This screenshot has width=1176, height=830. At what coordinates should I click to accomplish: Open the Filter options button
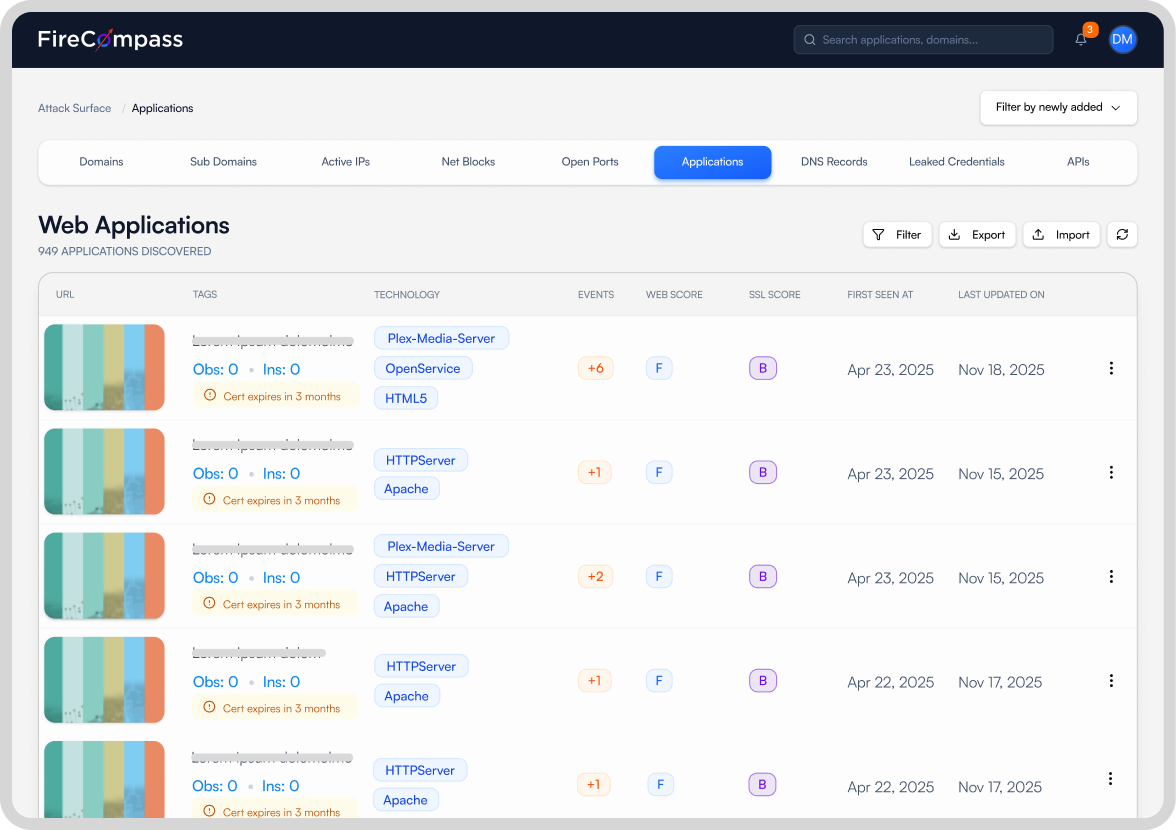coord(897,235)
